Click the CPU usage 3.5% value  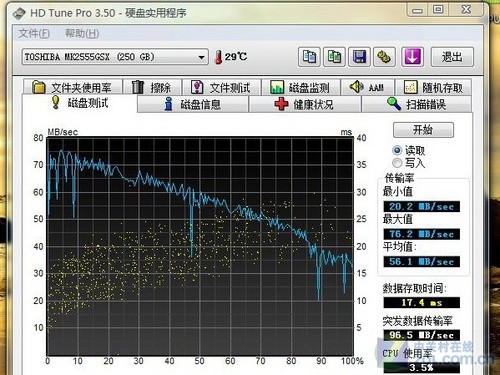(422, 368)
